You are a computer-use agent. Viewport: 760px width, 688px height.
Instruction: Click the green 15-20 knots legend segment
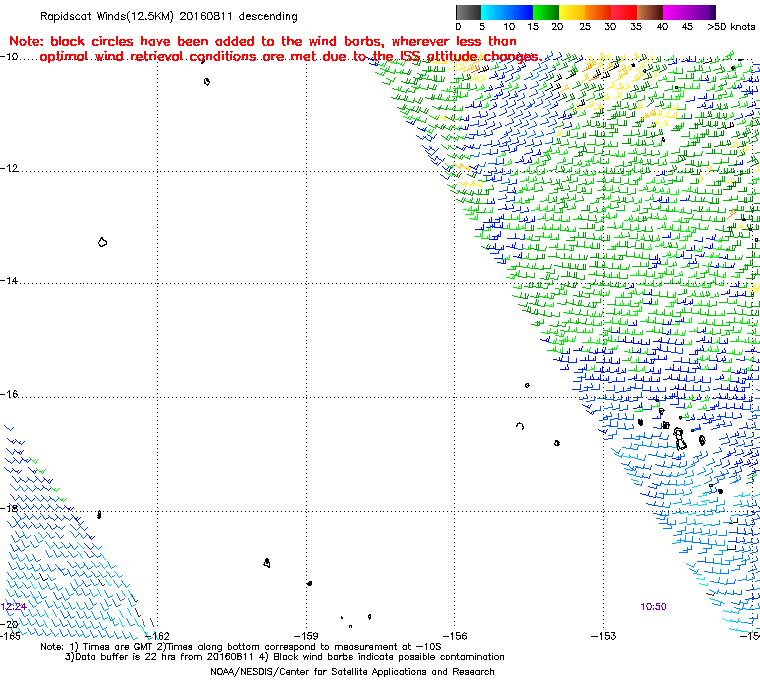546,12
